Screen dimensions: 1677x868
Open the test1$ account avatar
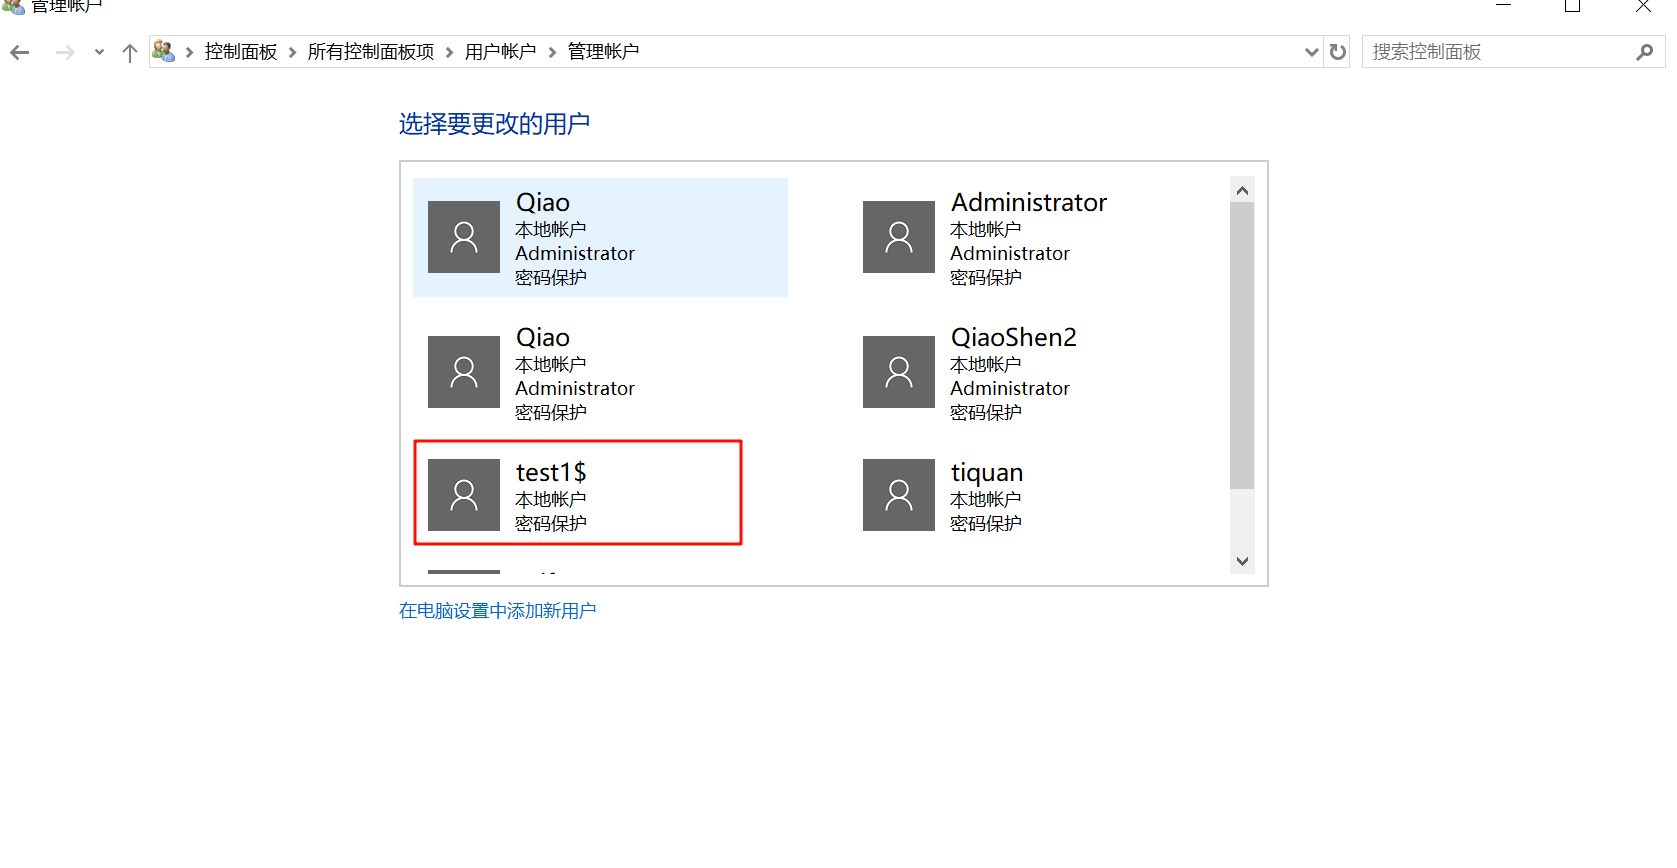point(464,495)
